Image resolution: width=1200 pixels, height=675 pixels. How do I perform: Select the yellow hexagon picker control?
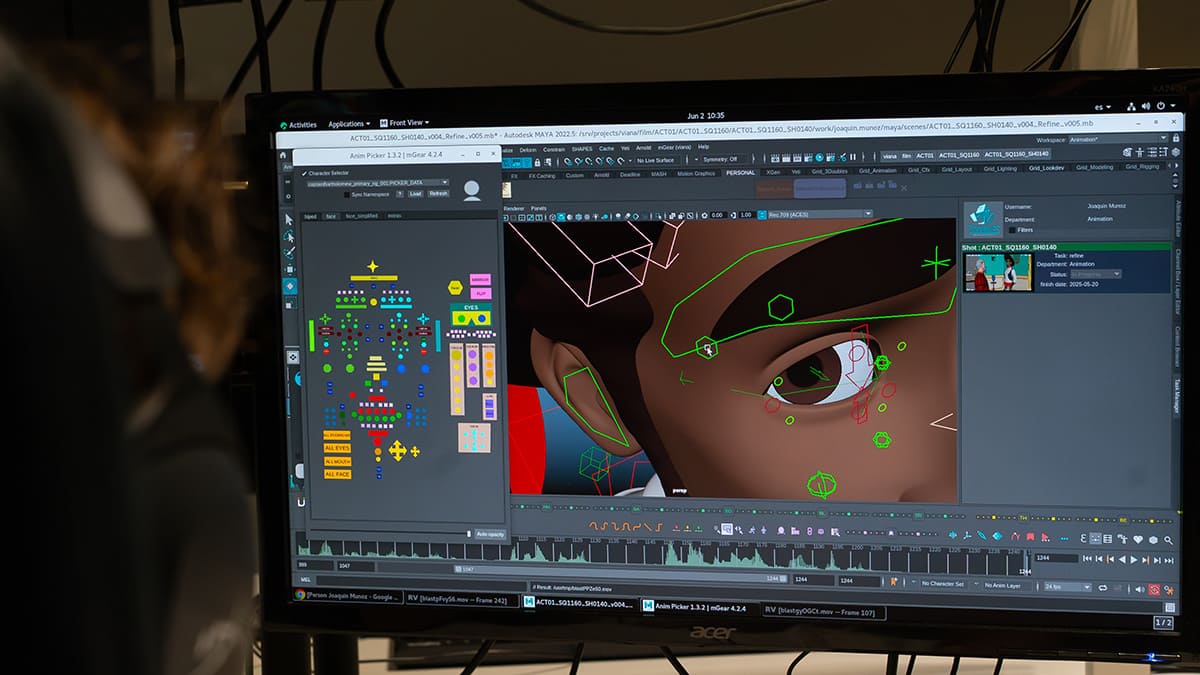tap(455, 288)
